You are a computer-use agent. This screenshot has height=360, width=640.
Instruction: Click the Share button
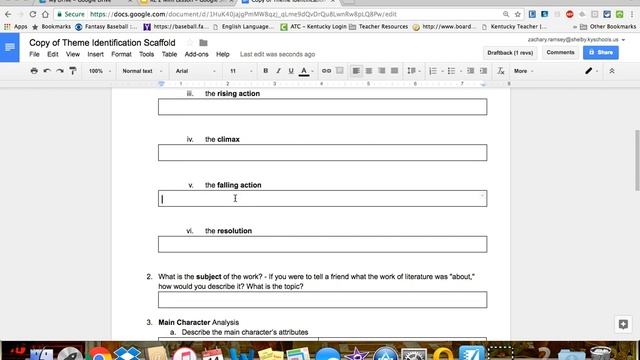coord(601,52)
